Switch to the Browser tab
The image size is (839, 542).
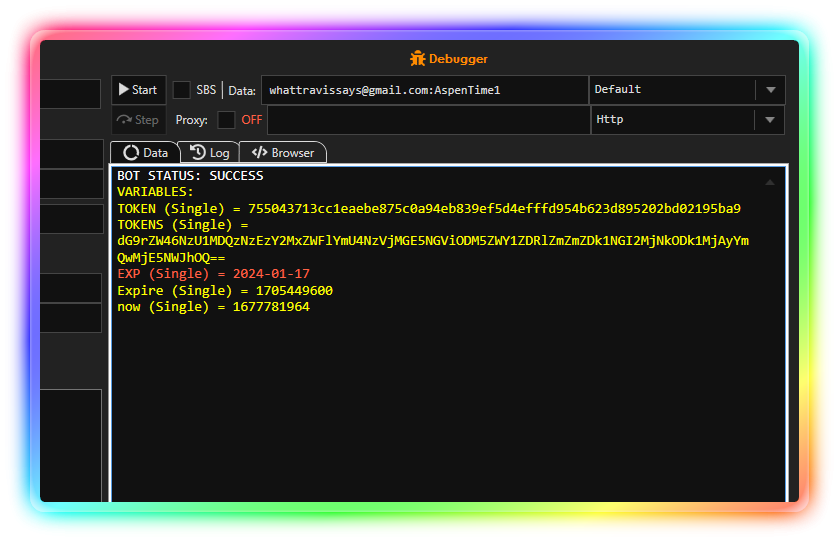(283, 152)
